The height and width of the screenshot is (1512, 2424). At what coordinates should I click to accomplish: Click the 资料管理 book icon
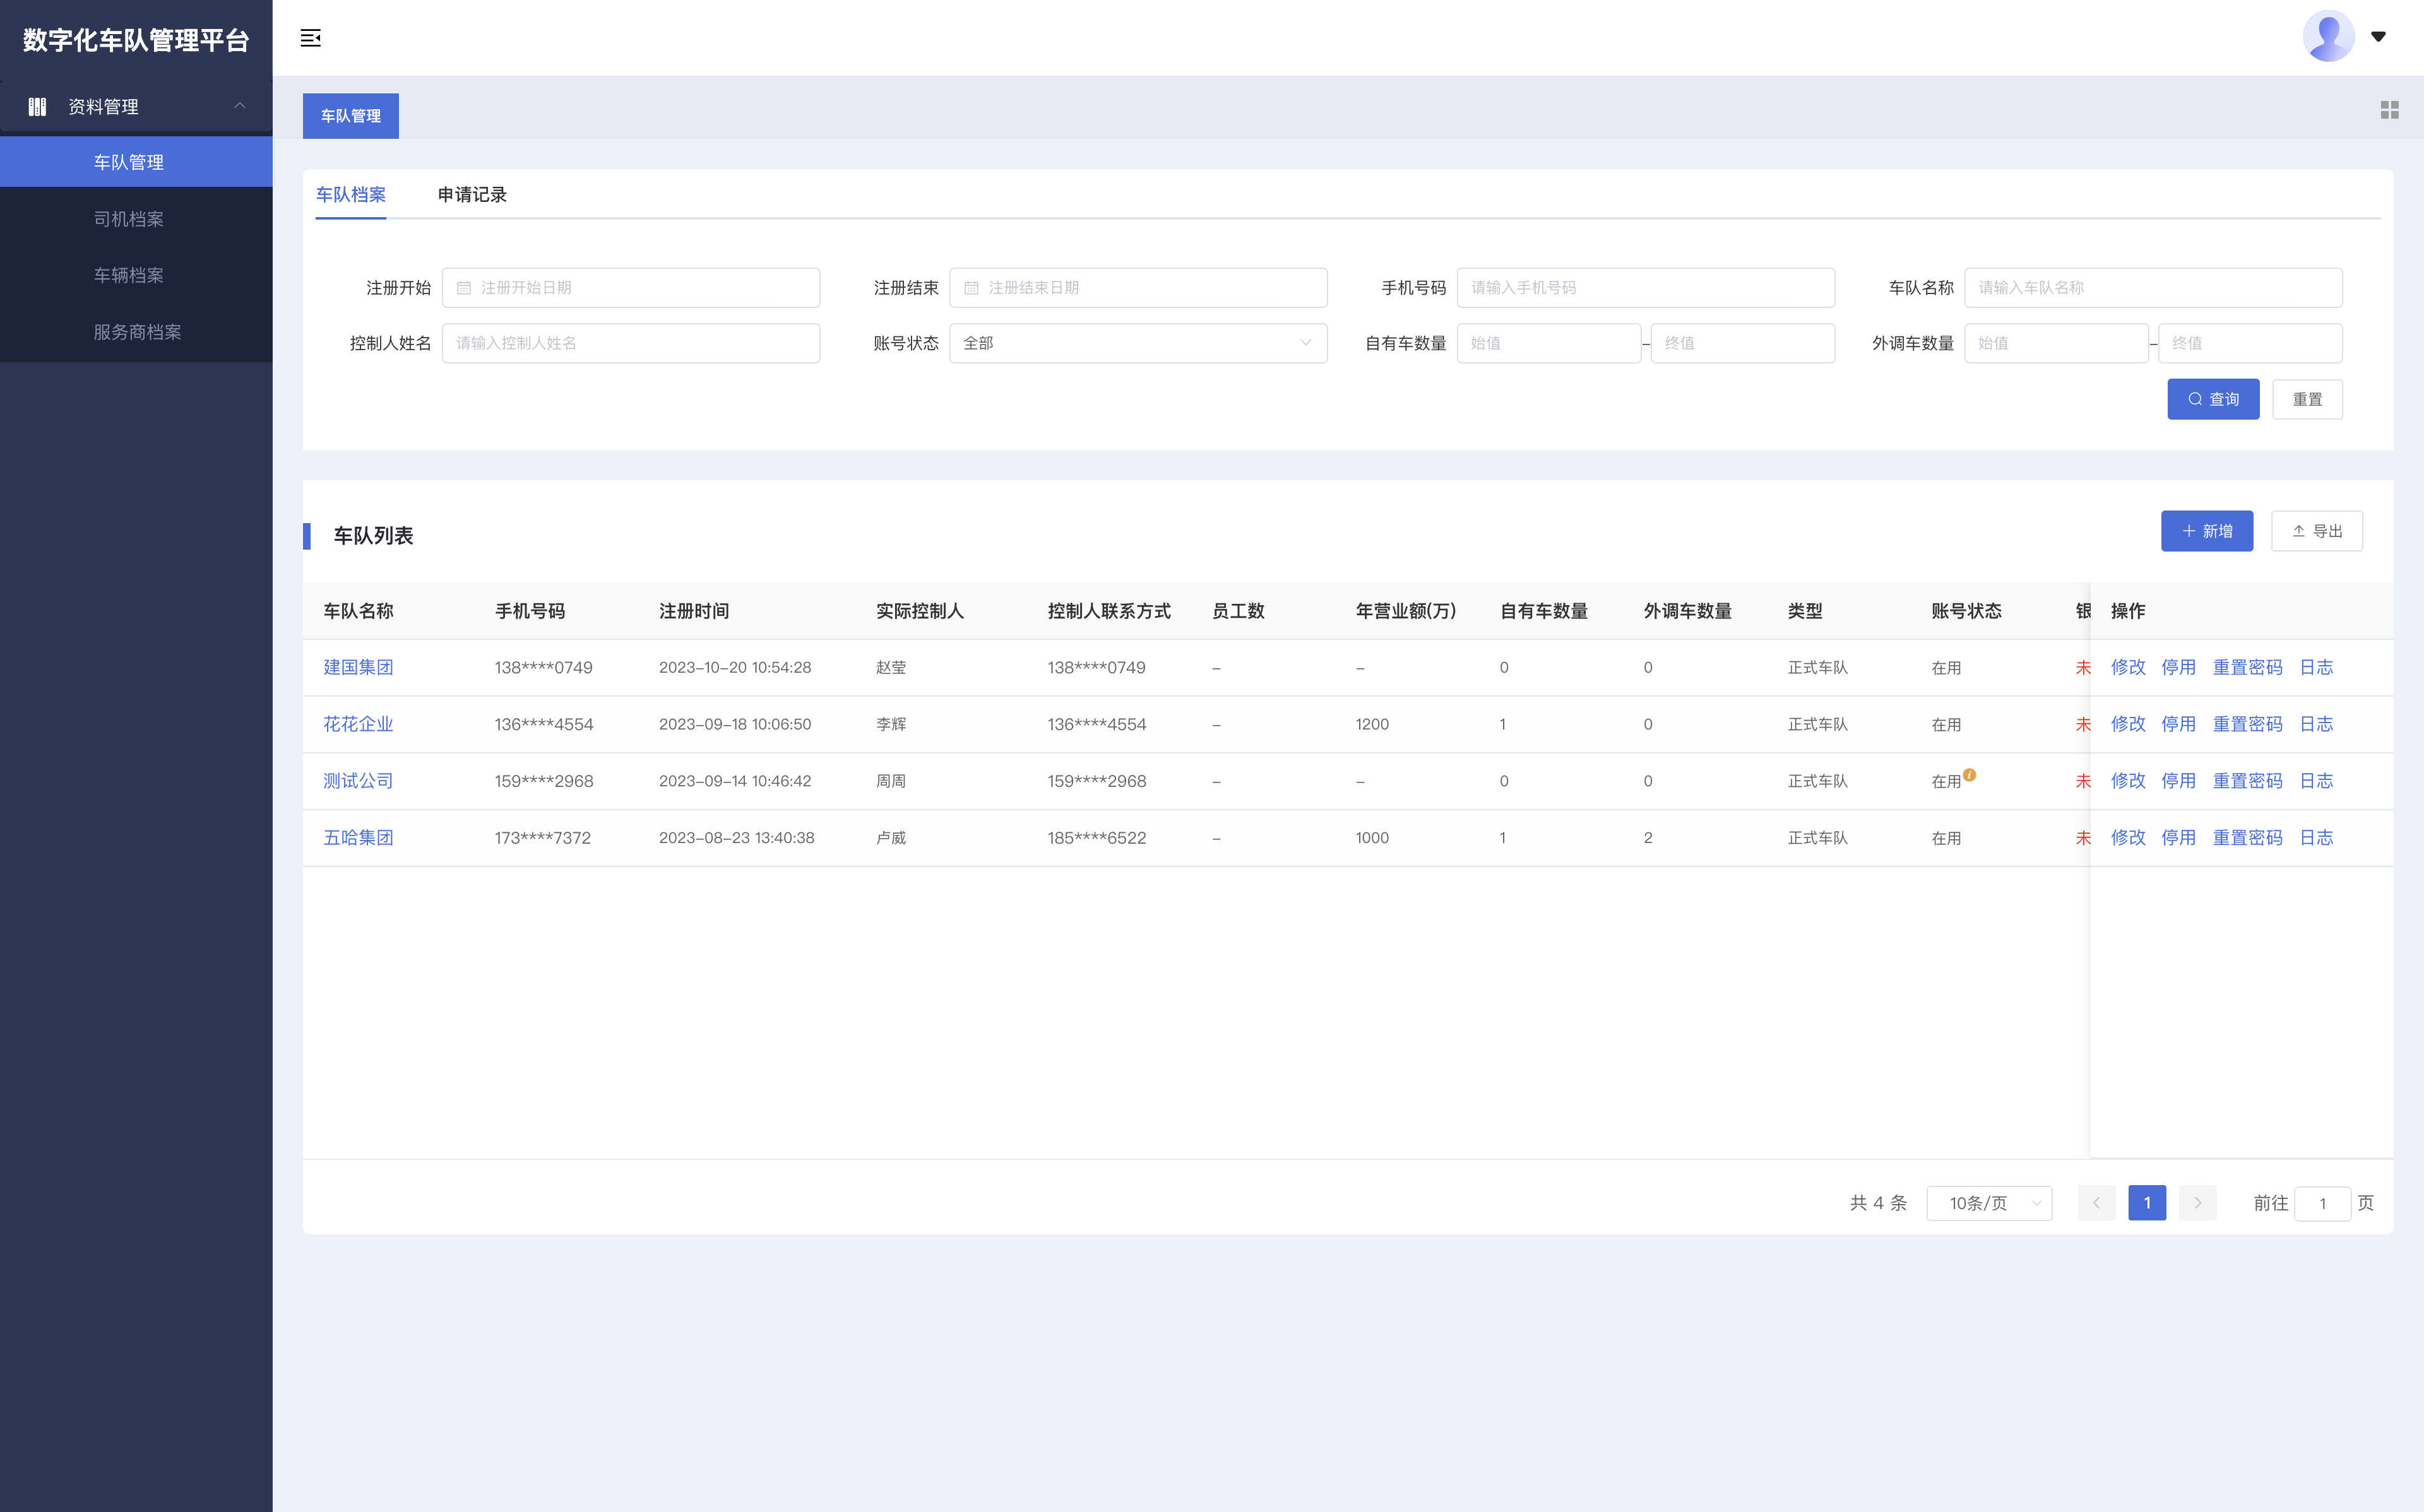click(x=38, y=106)
